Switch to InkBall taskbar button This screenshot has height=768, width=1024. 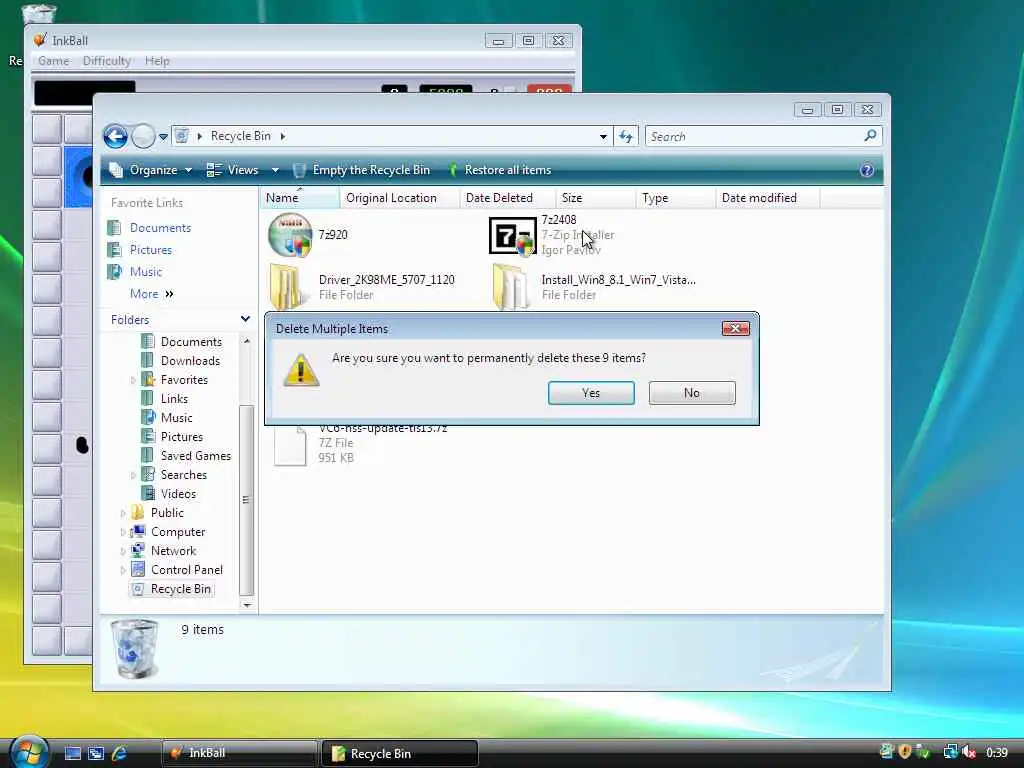(240, 753)
